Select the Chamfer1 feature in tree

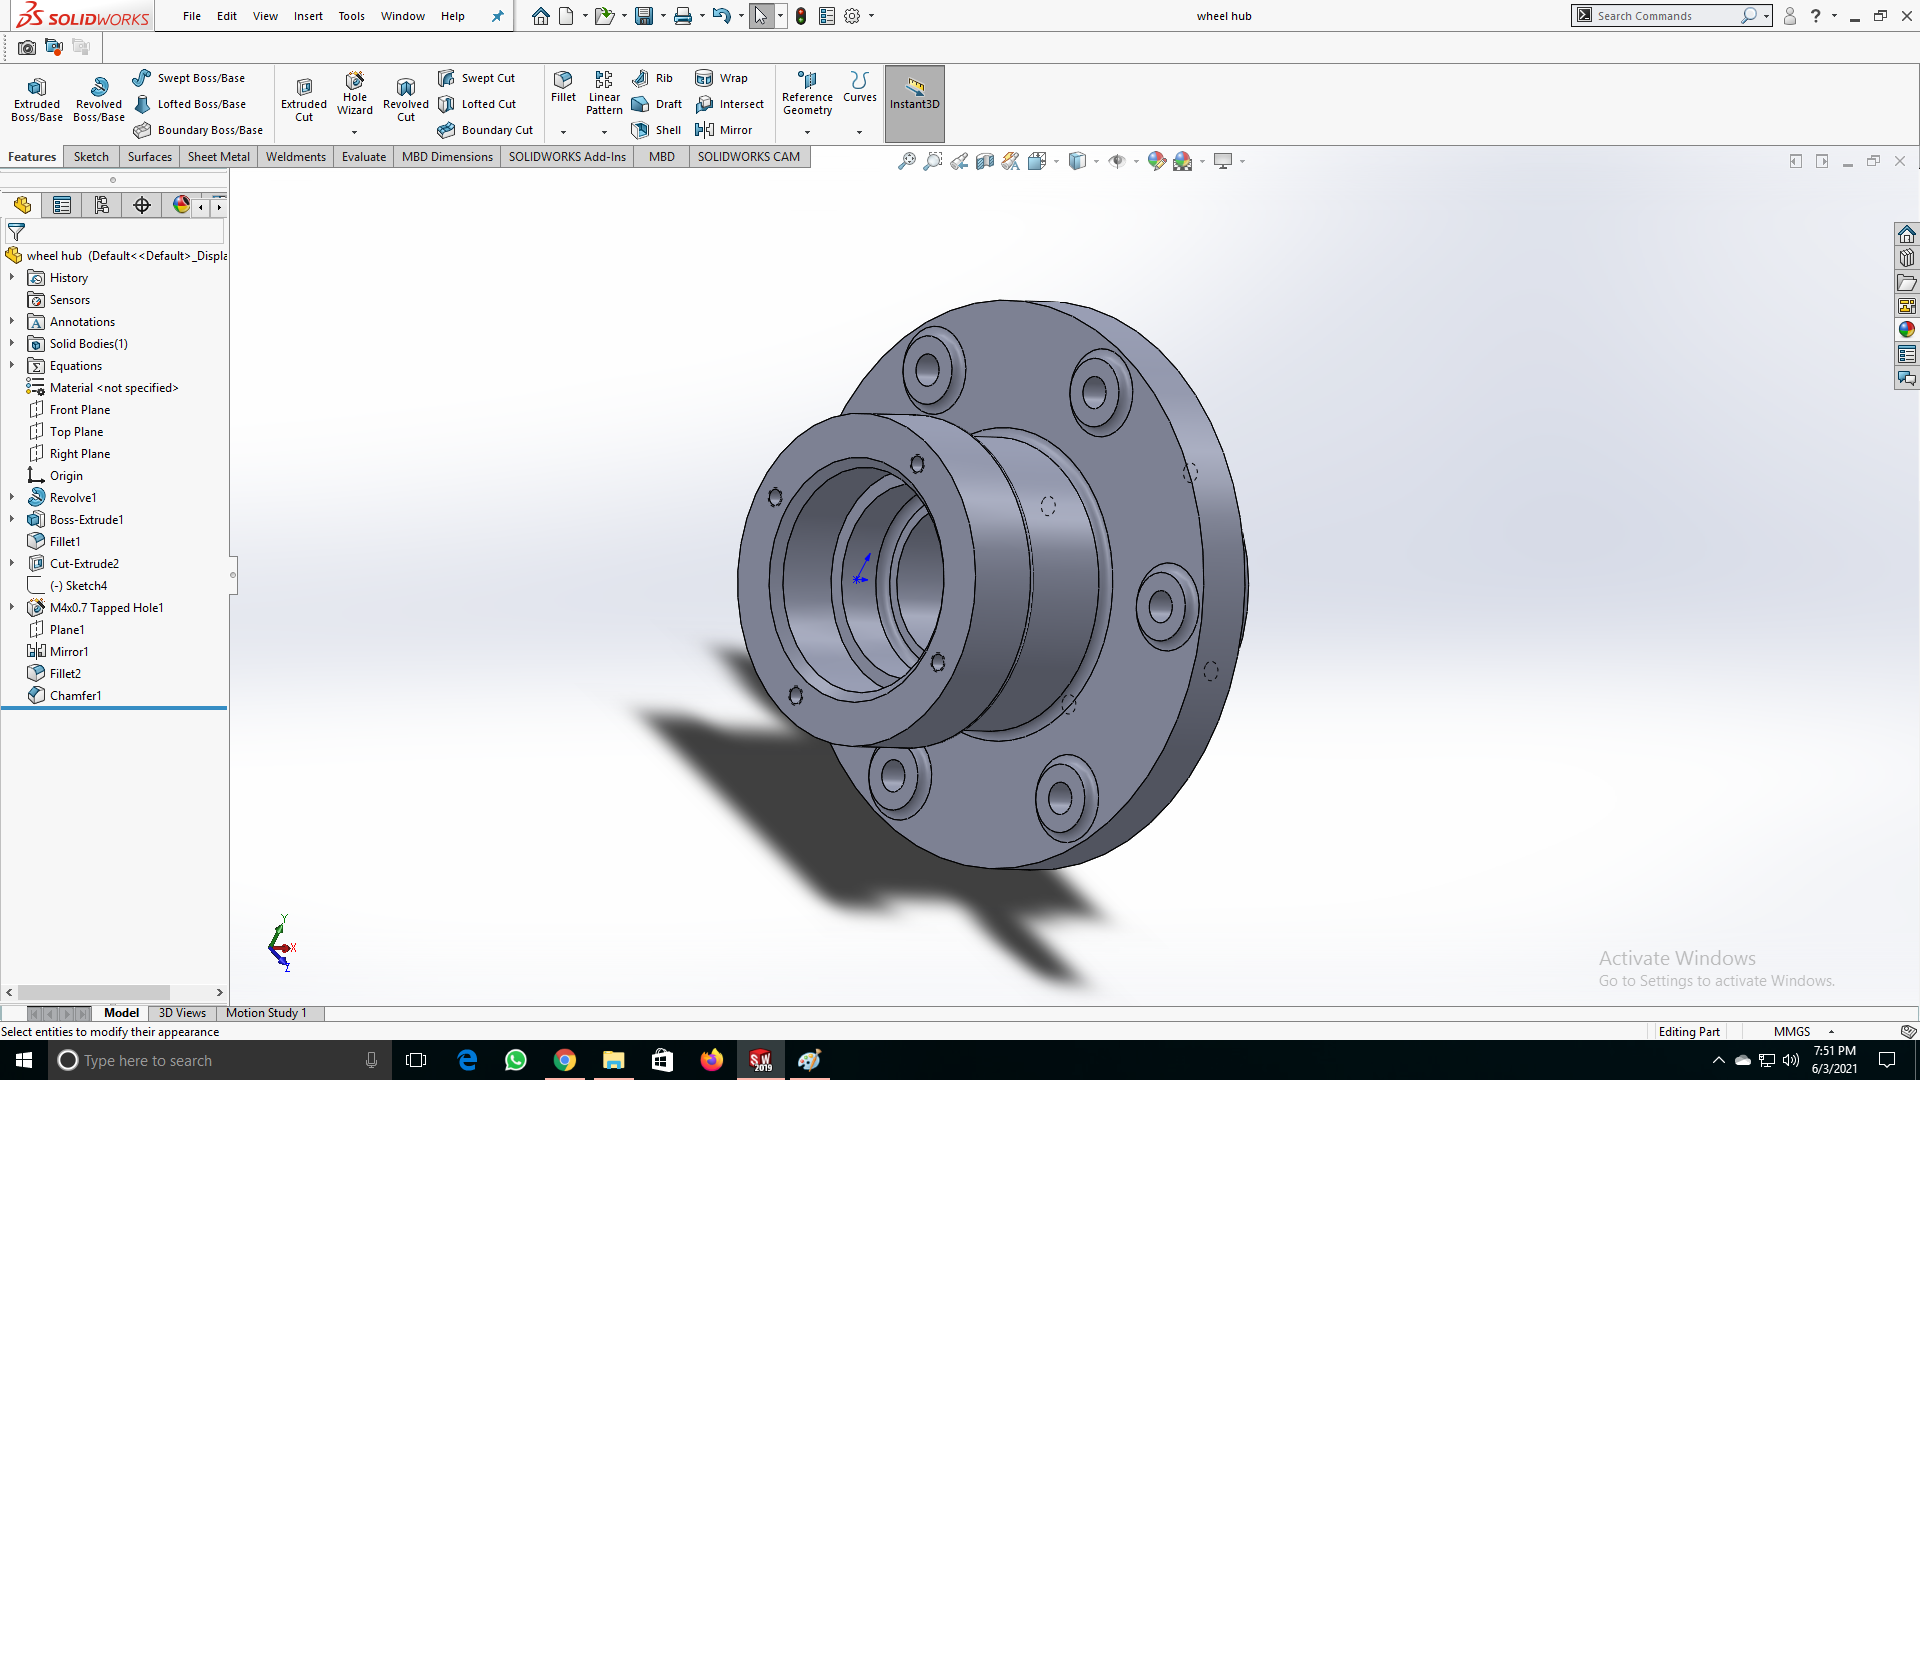coord(75,695)
